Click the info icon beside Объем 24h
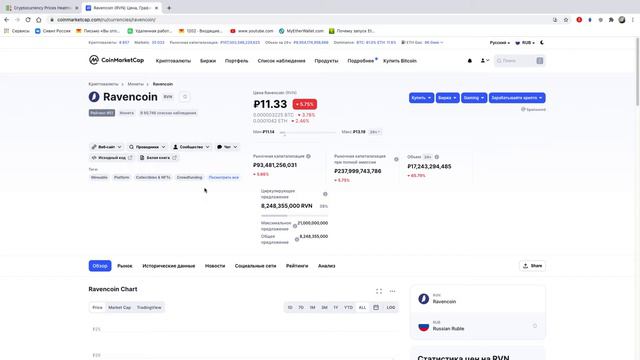 click(x=437, y=157)
